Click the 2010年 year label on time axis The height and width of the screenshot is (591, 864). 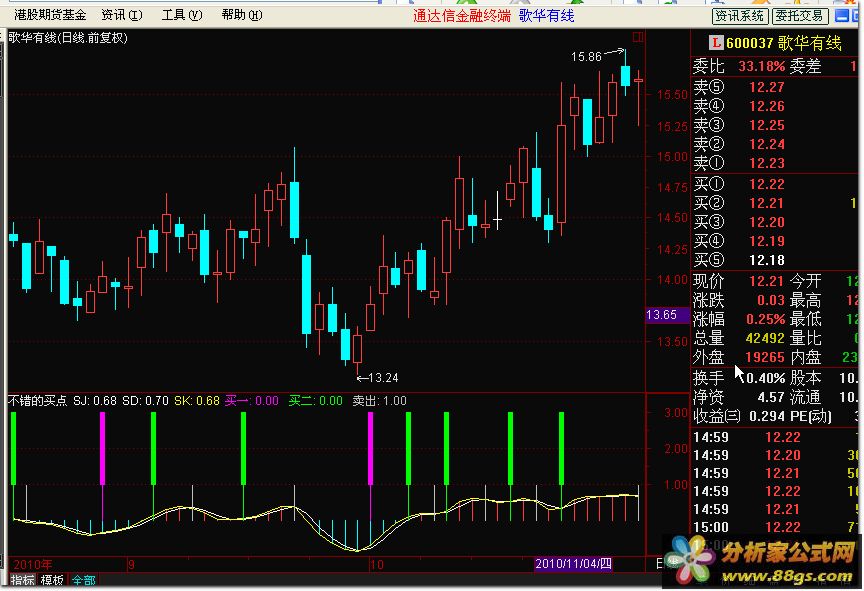click(33, 565)
